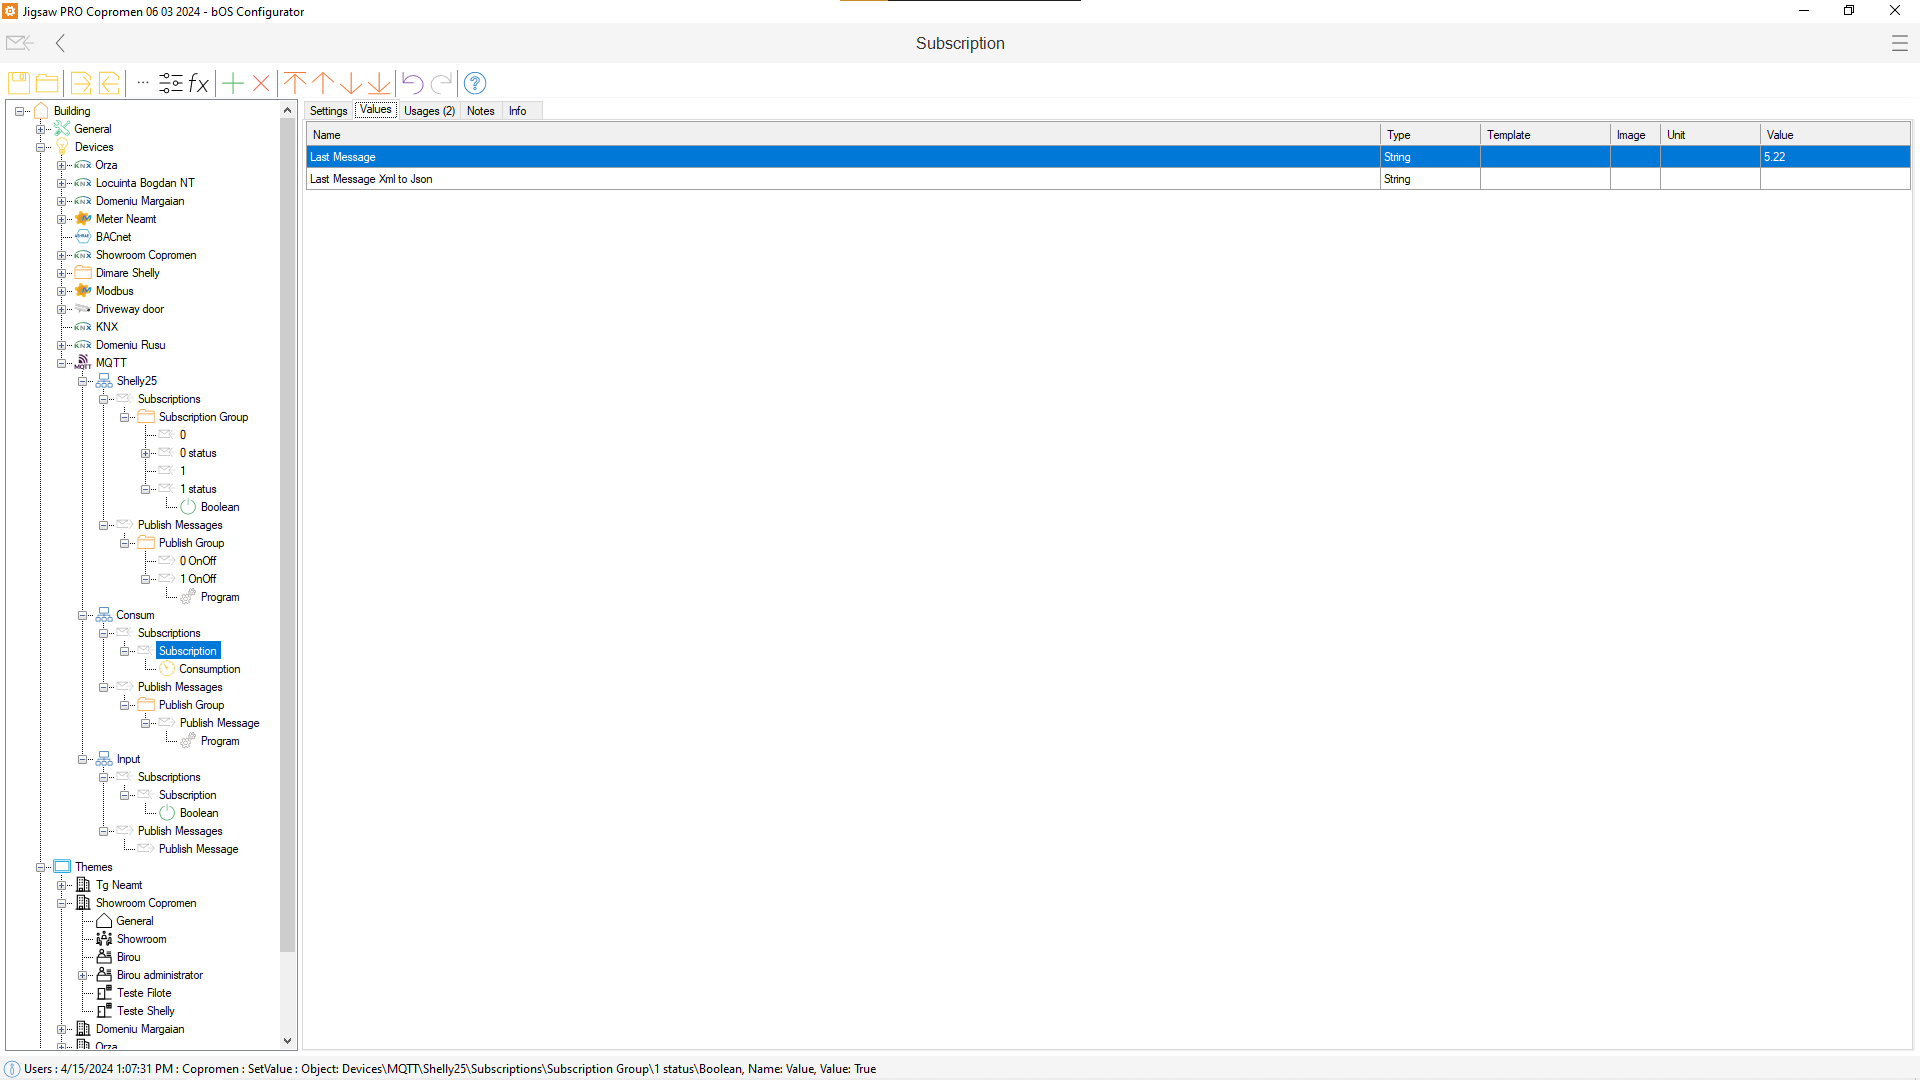
Task: Select the Consumption tree item
Action: pyautogui.click(x=209, y=669)
